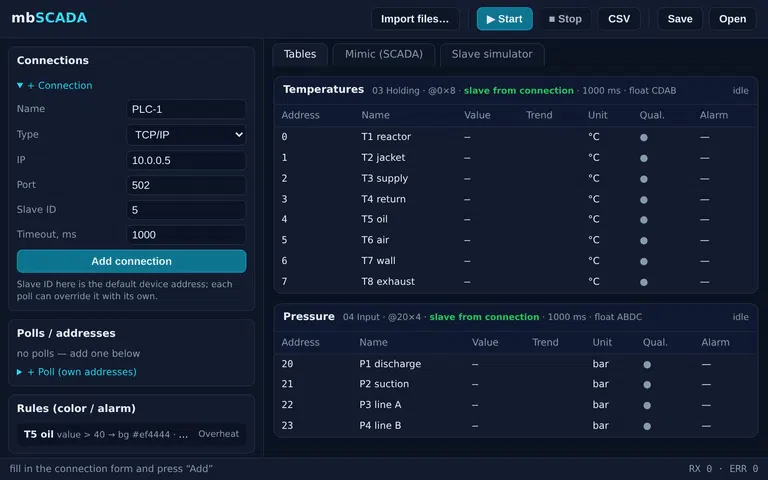Click quality indicator dot for T2 jacket

[x=644, y=158]
